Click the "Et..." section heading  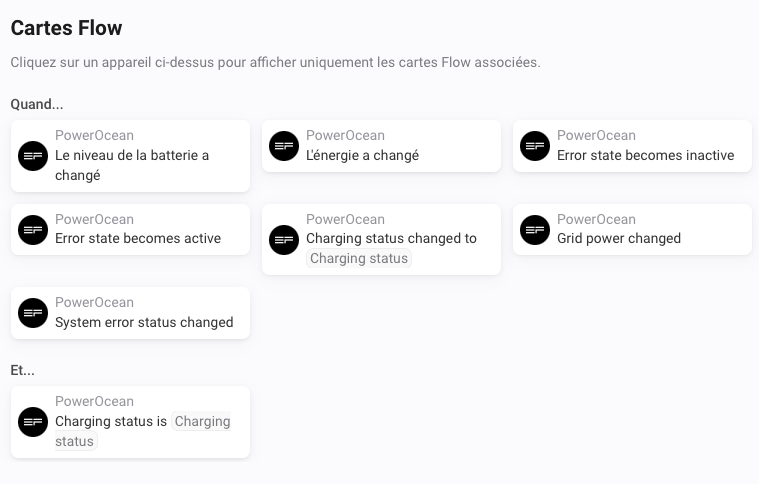click(23, 370)
